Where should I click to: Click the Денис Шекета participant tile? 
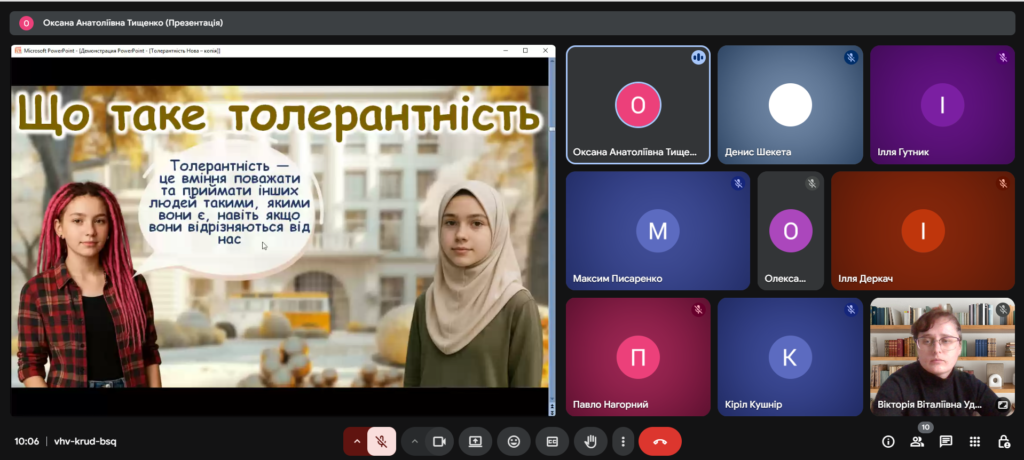coord(790,105)
